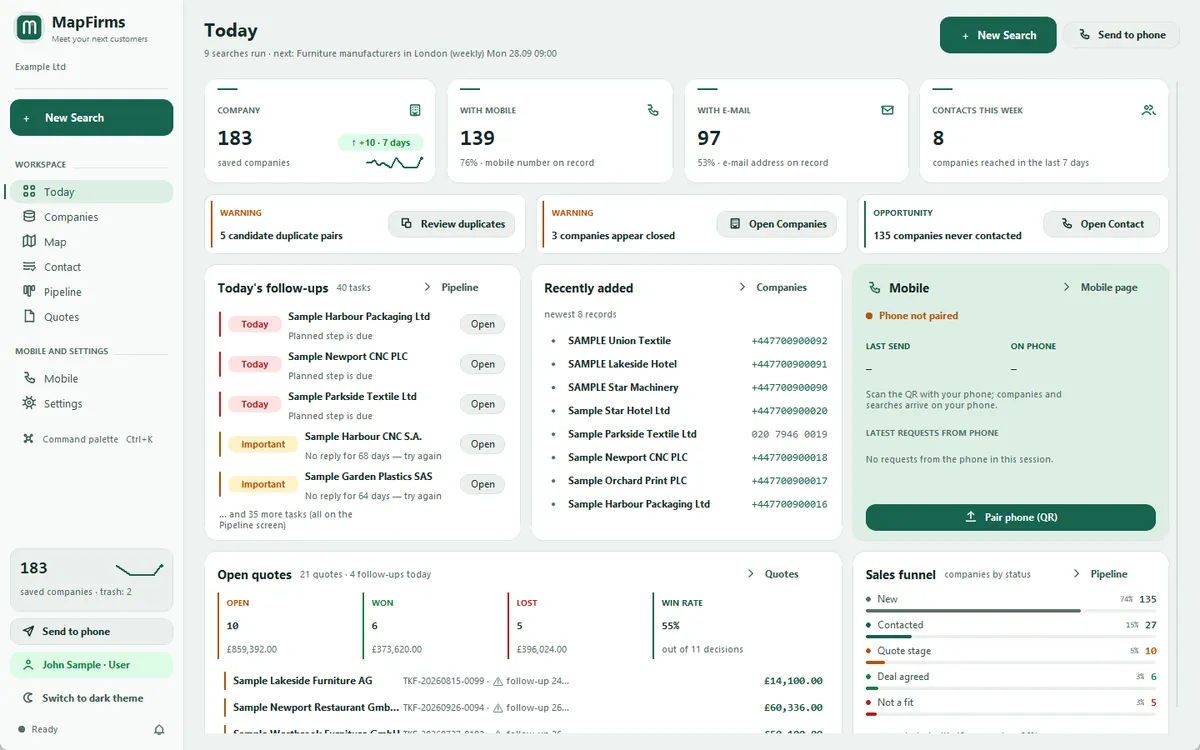Click SAMPLE Lakeside Hotel entry
The width and height of the screenshot is (1200, 750).
(x=622, y=364)
